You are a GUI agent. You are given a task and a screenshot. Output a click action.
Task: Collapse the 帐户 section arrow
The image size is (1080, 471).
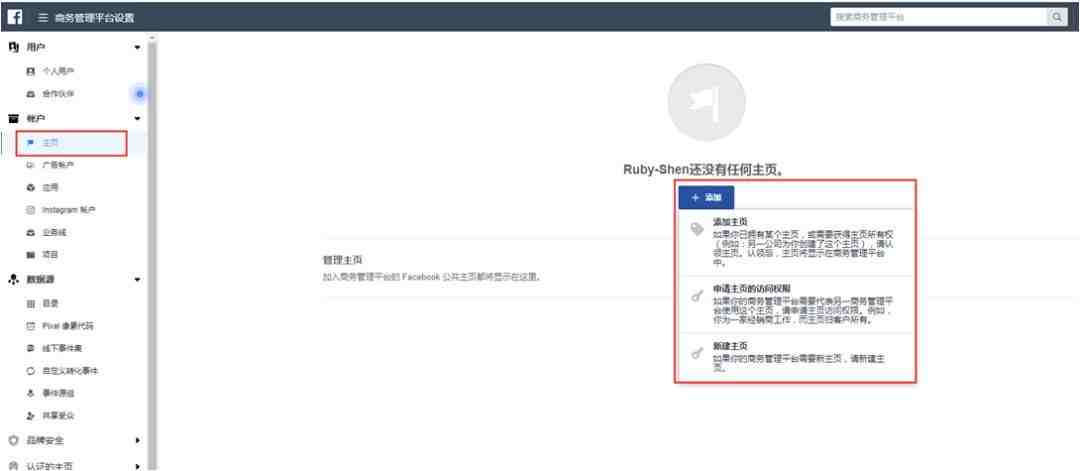pos(137,119)
